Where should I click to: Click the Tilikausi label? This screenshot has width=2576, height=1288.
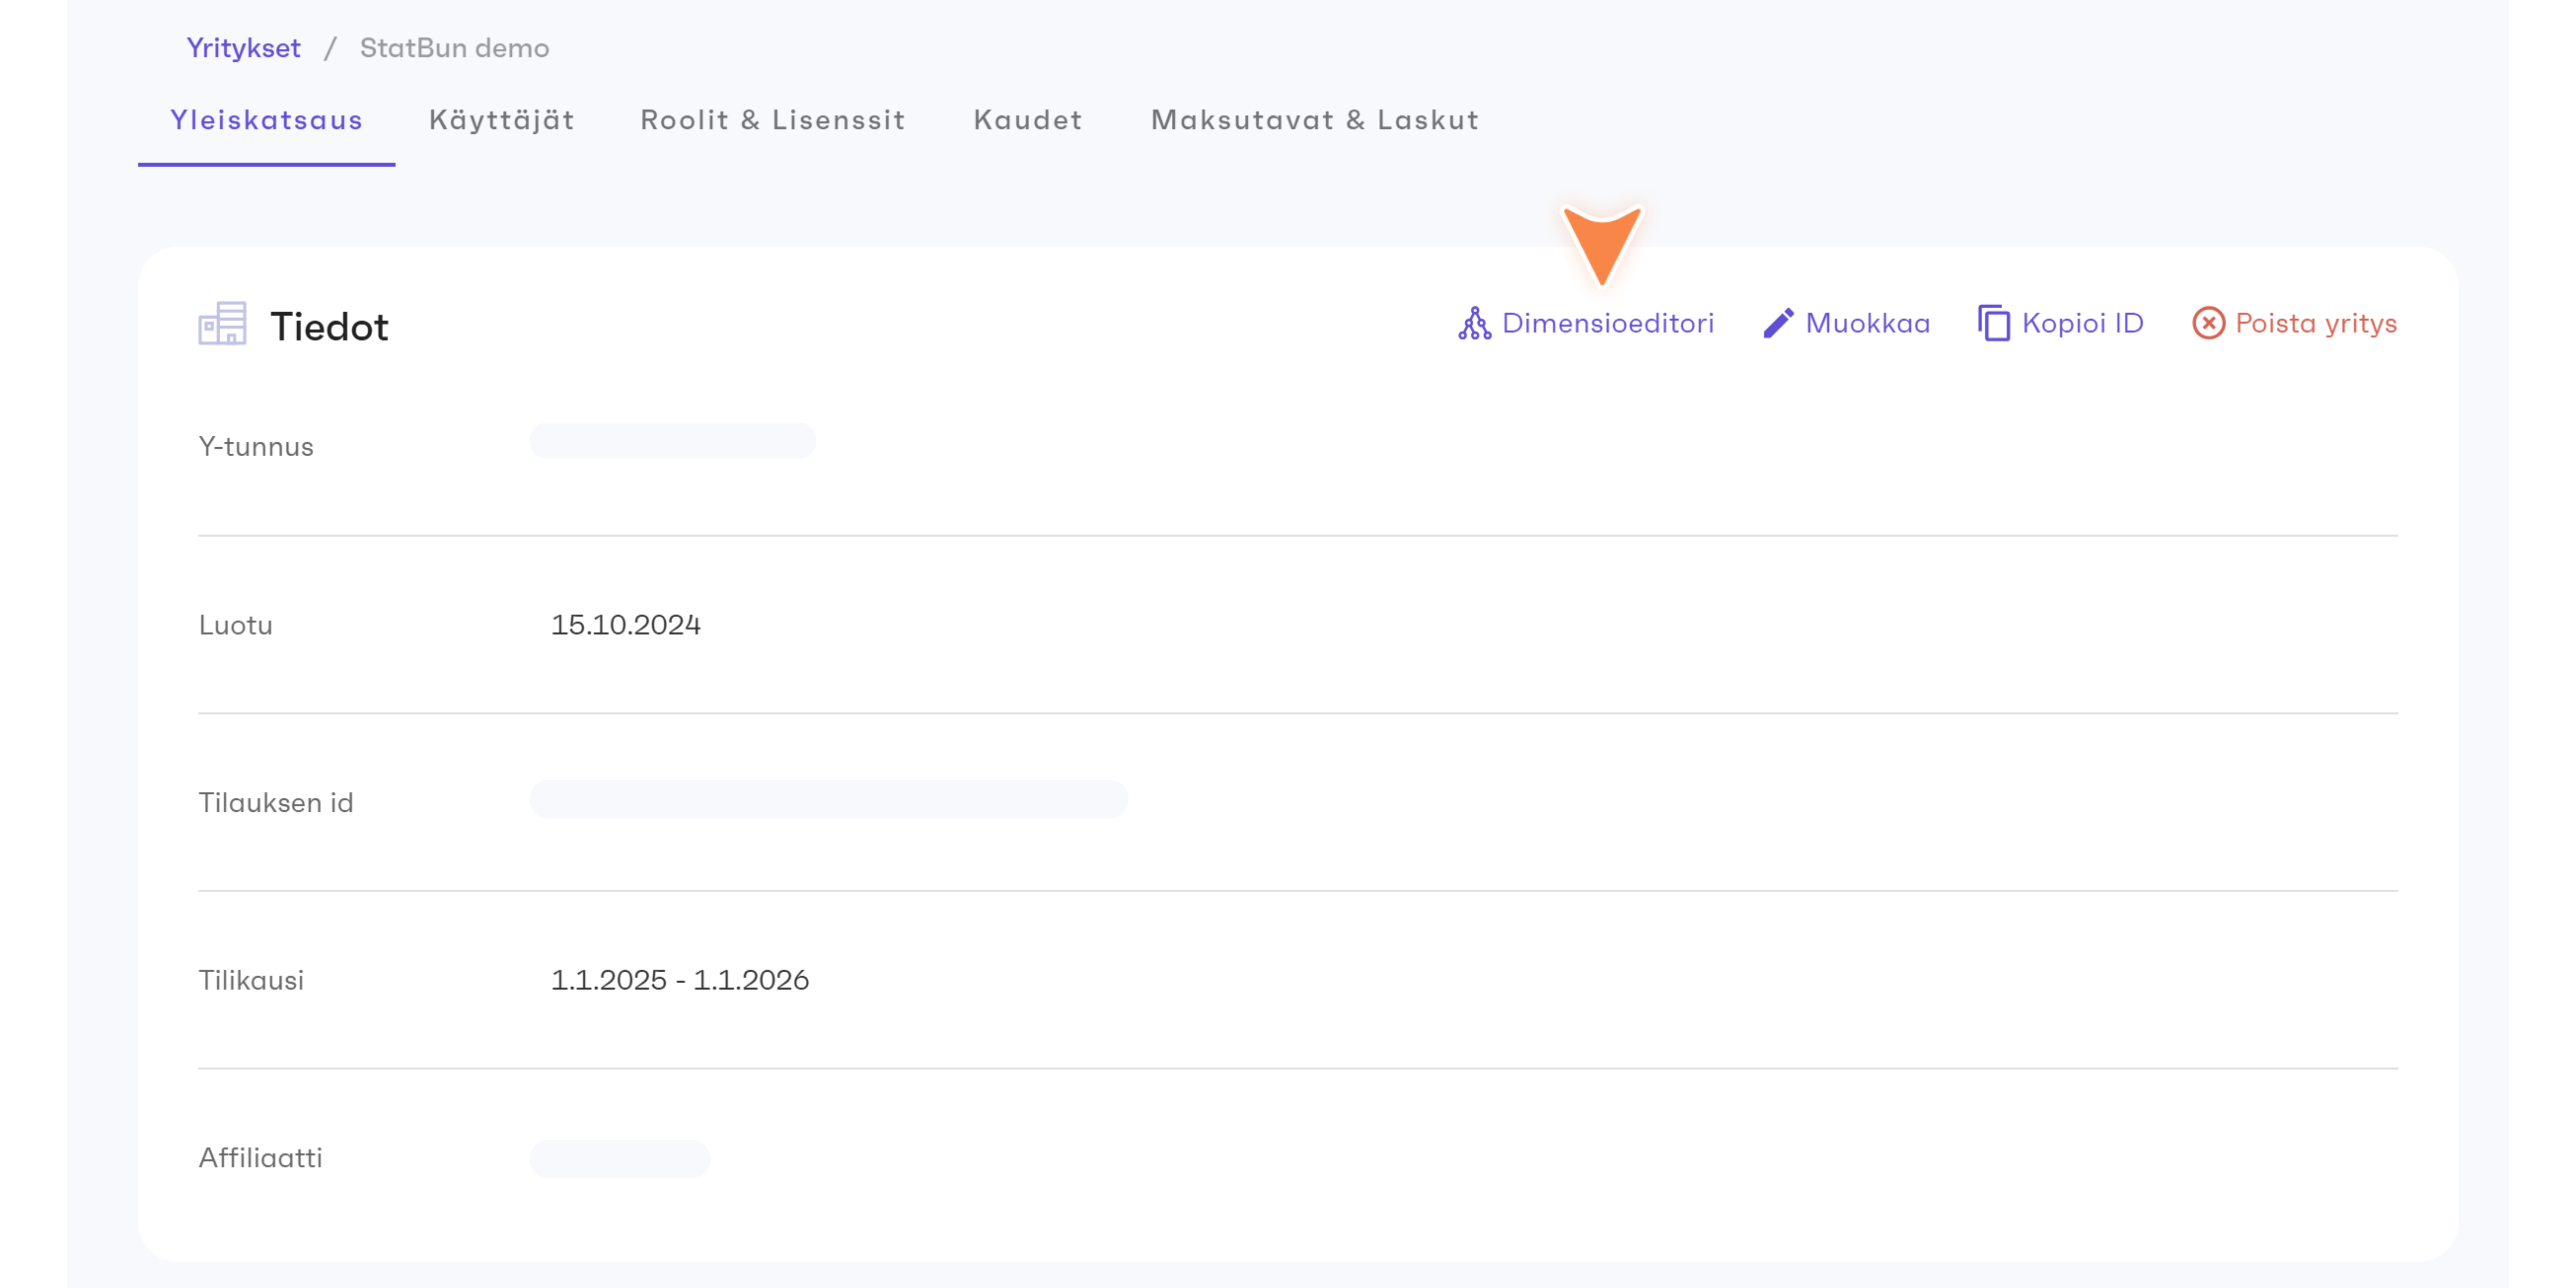(251, 980)
